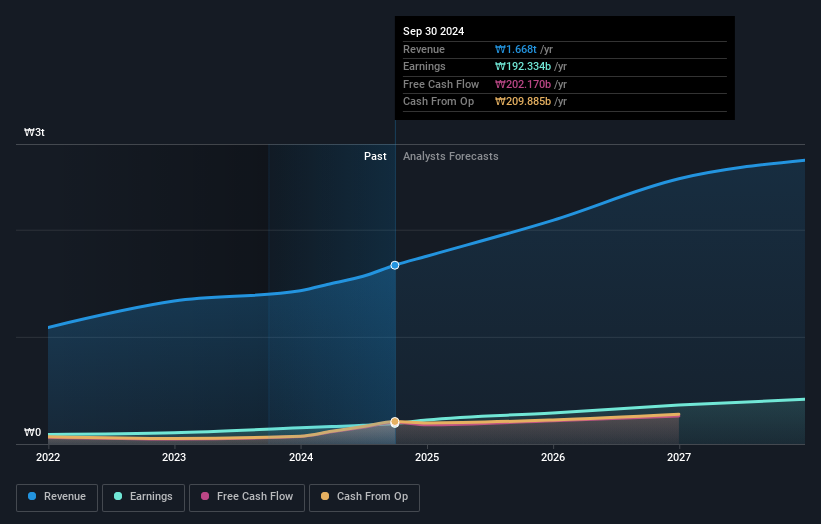Click the 2027 x-axis label
Image resolution: width=821 pixels, height=524 pixels.
click(679, 458)
